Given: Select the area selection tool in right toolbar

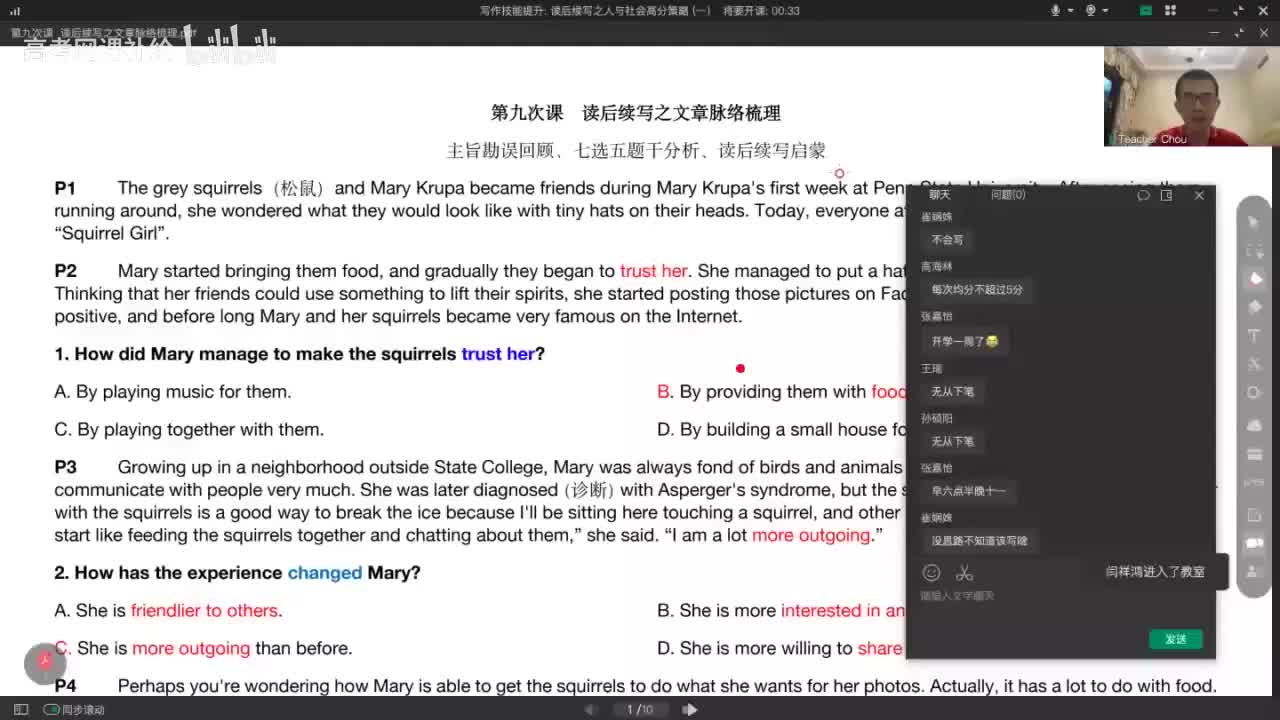Looking at the screenshot, I should tap(1254, 253).
